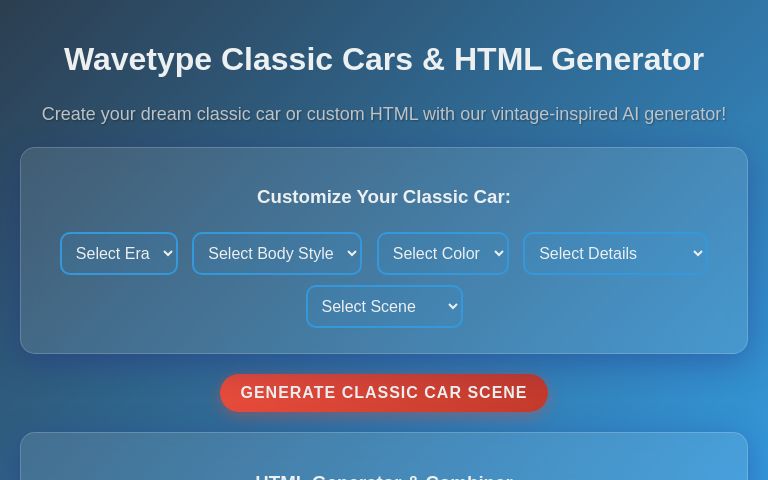768x480 pixels.
Task: Click the Select Body Style chevron arrow
Action: (x=350, y=254)
